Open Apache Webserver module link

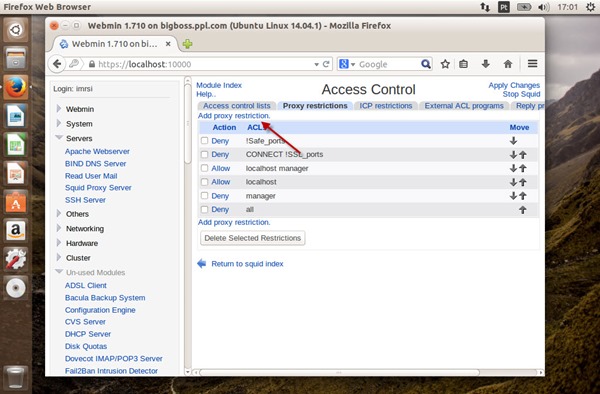pos(97,151)
